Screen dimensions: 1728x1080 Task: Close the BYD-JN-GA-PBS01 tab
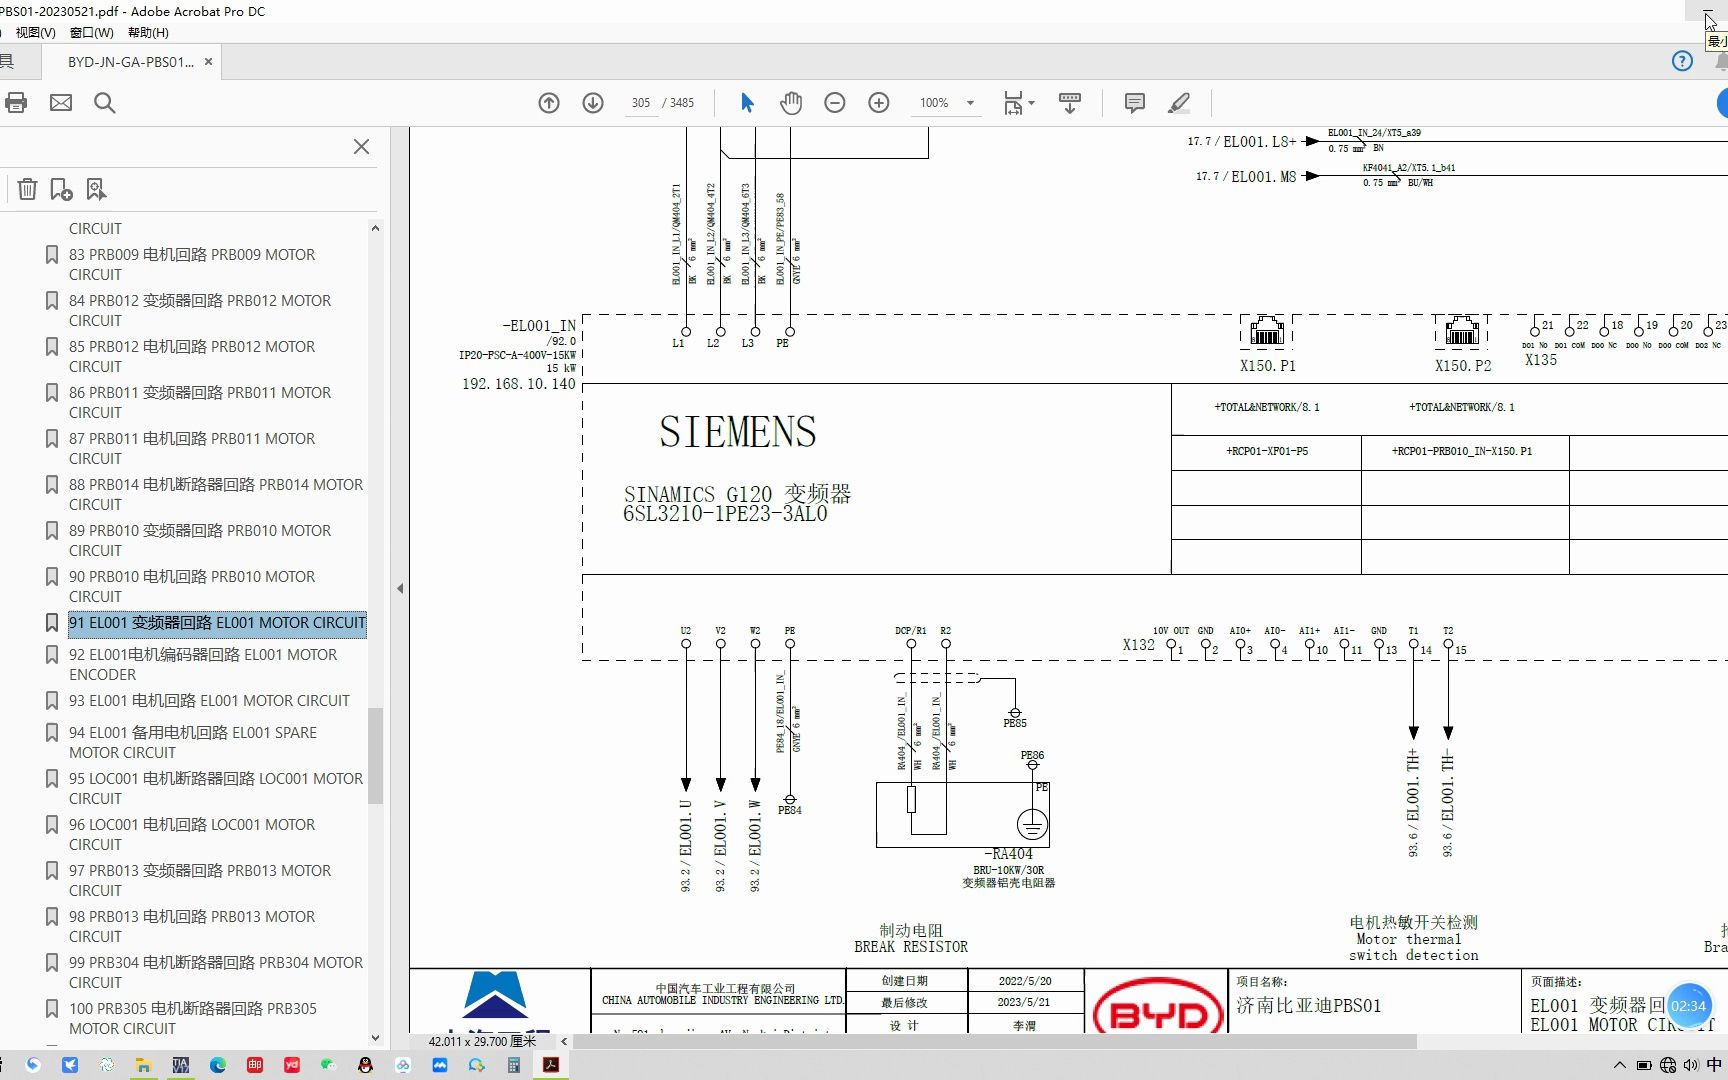click(208, 62)
